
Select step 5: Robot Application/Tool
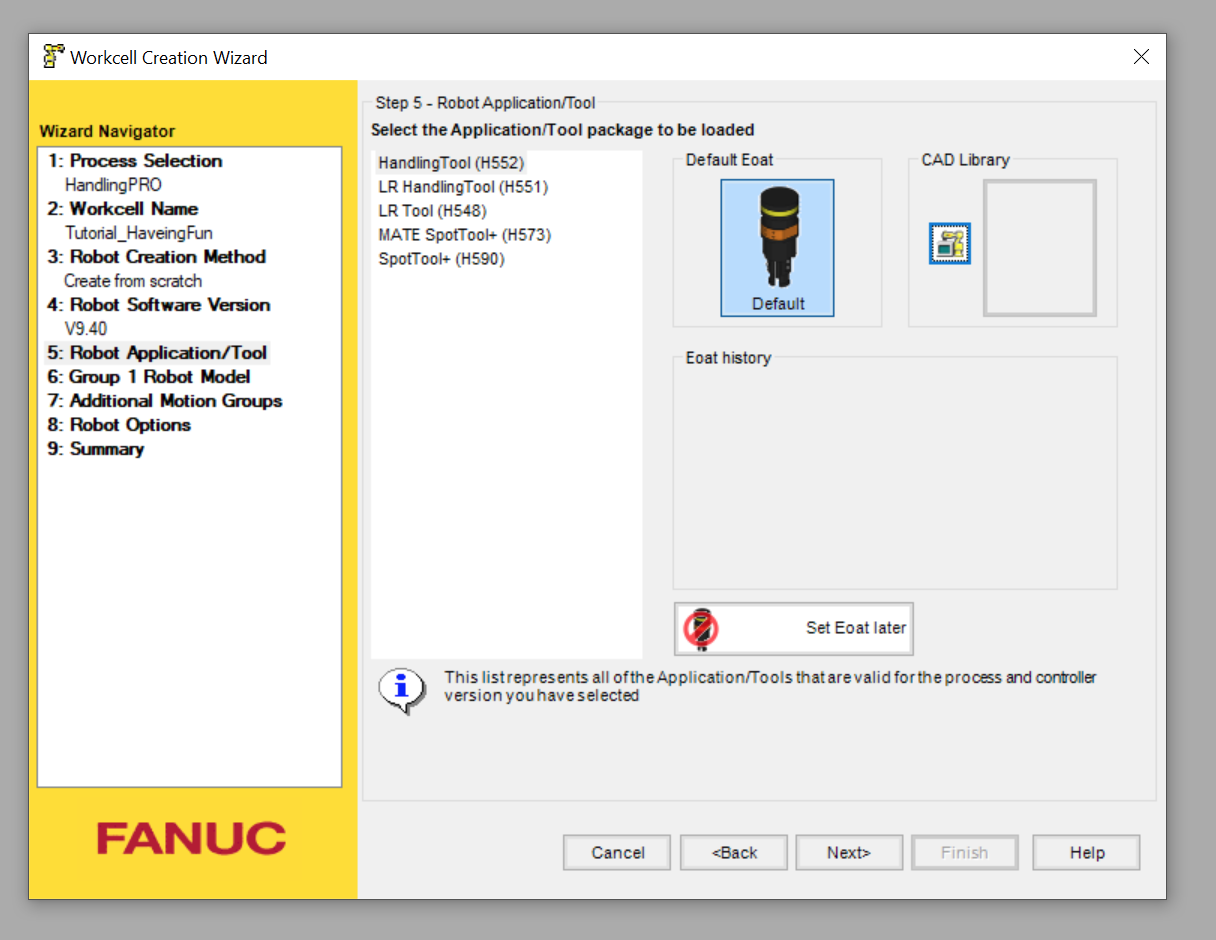[x=157, y=353]
